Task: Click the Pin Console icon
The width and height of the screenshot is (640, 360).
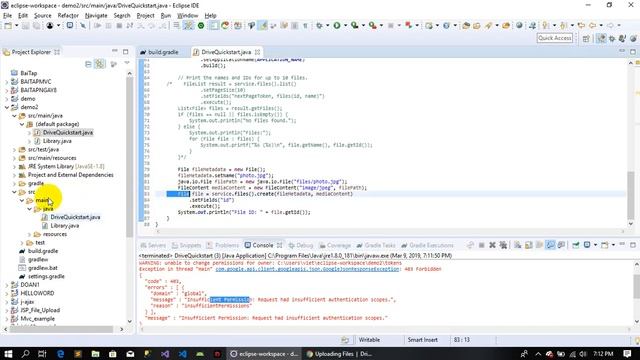Action: tap(576, 245)
